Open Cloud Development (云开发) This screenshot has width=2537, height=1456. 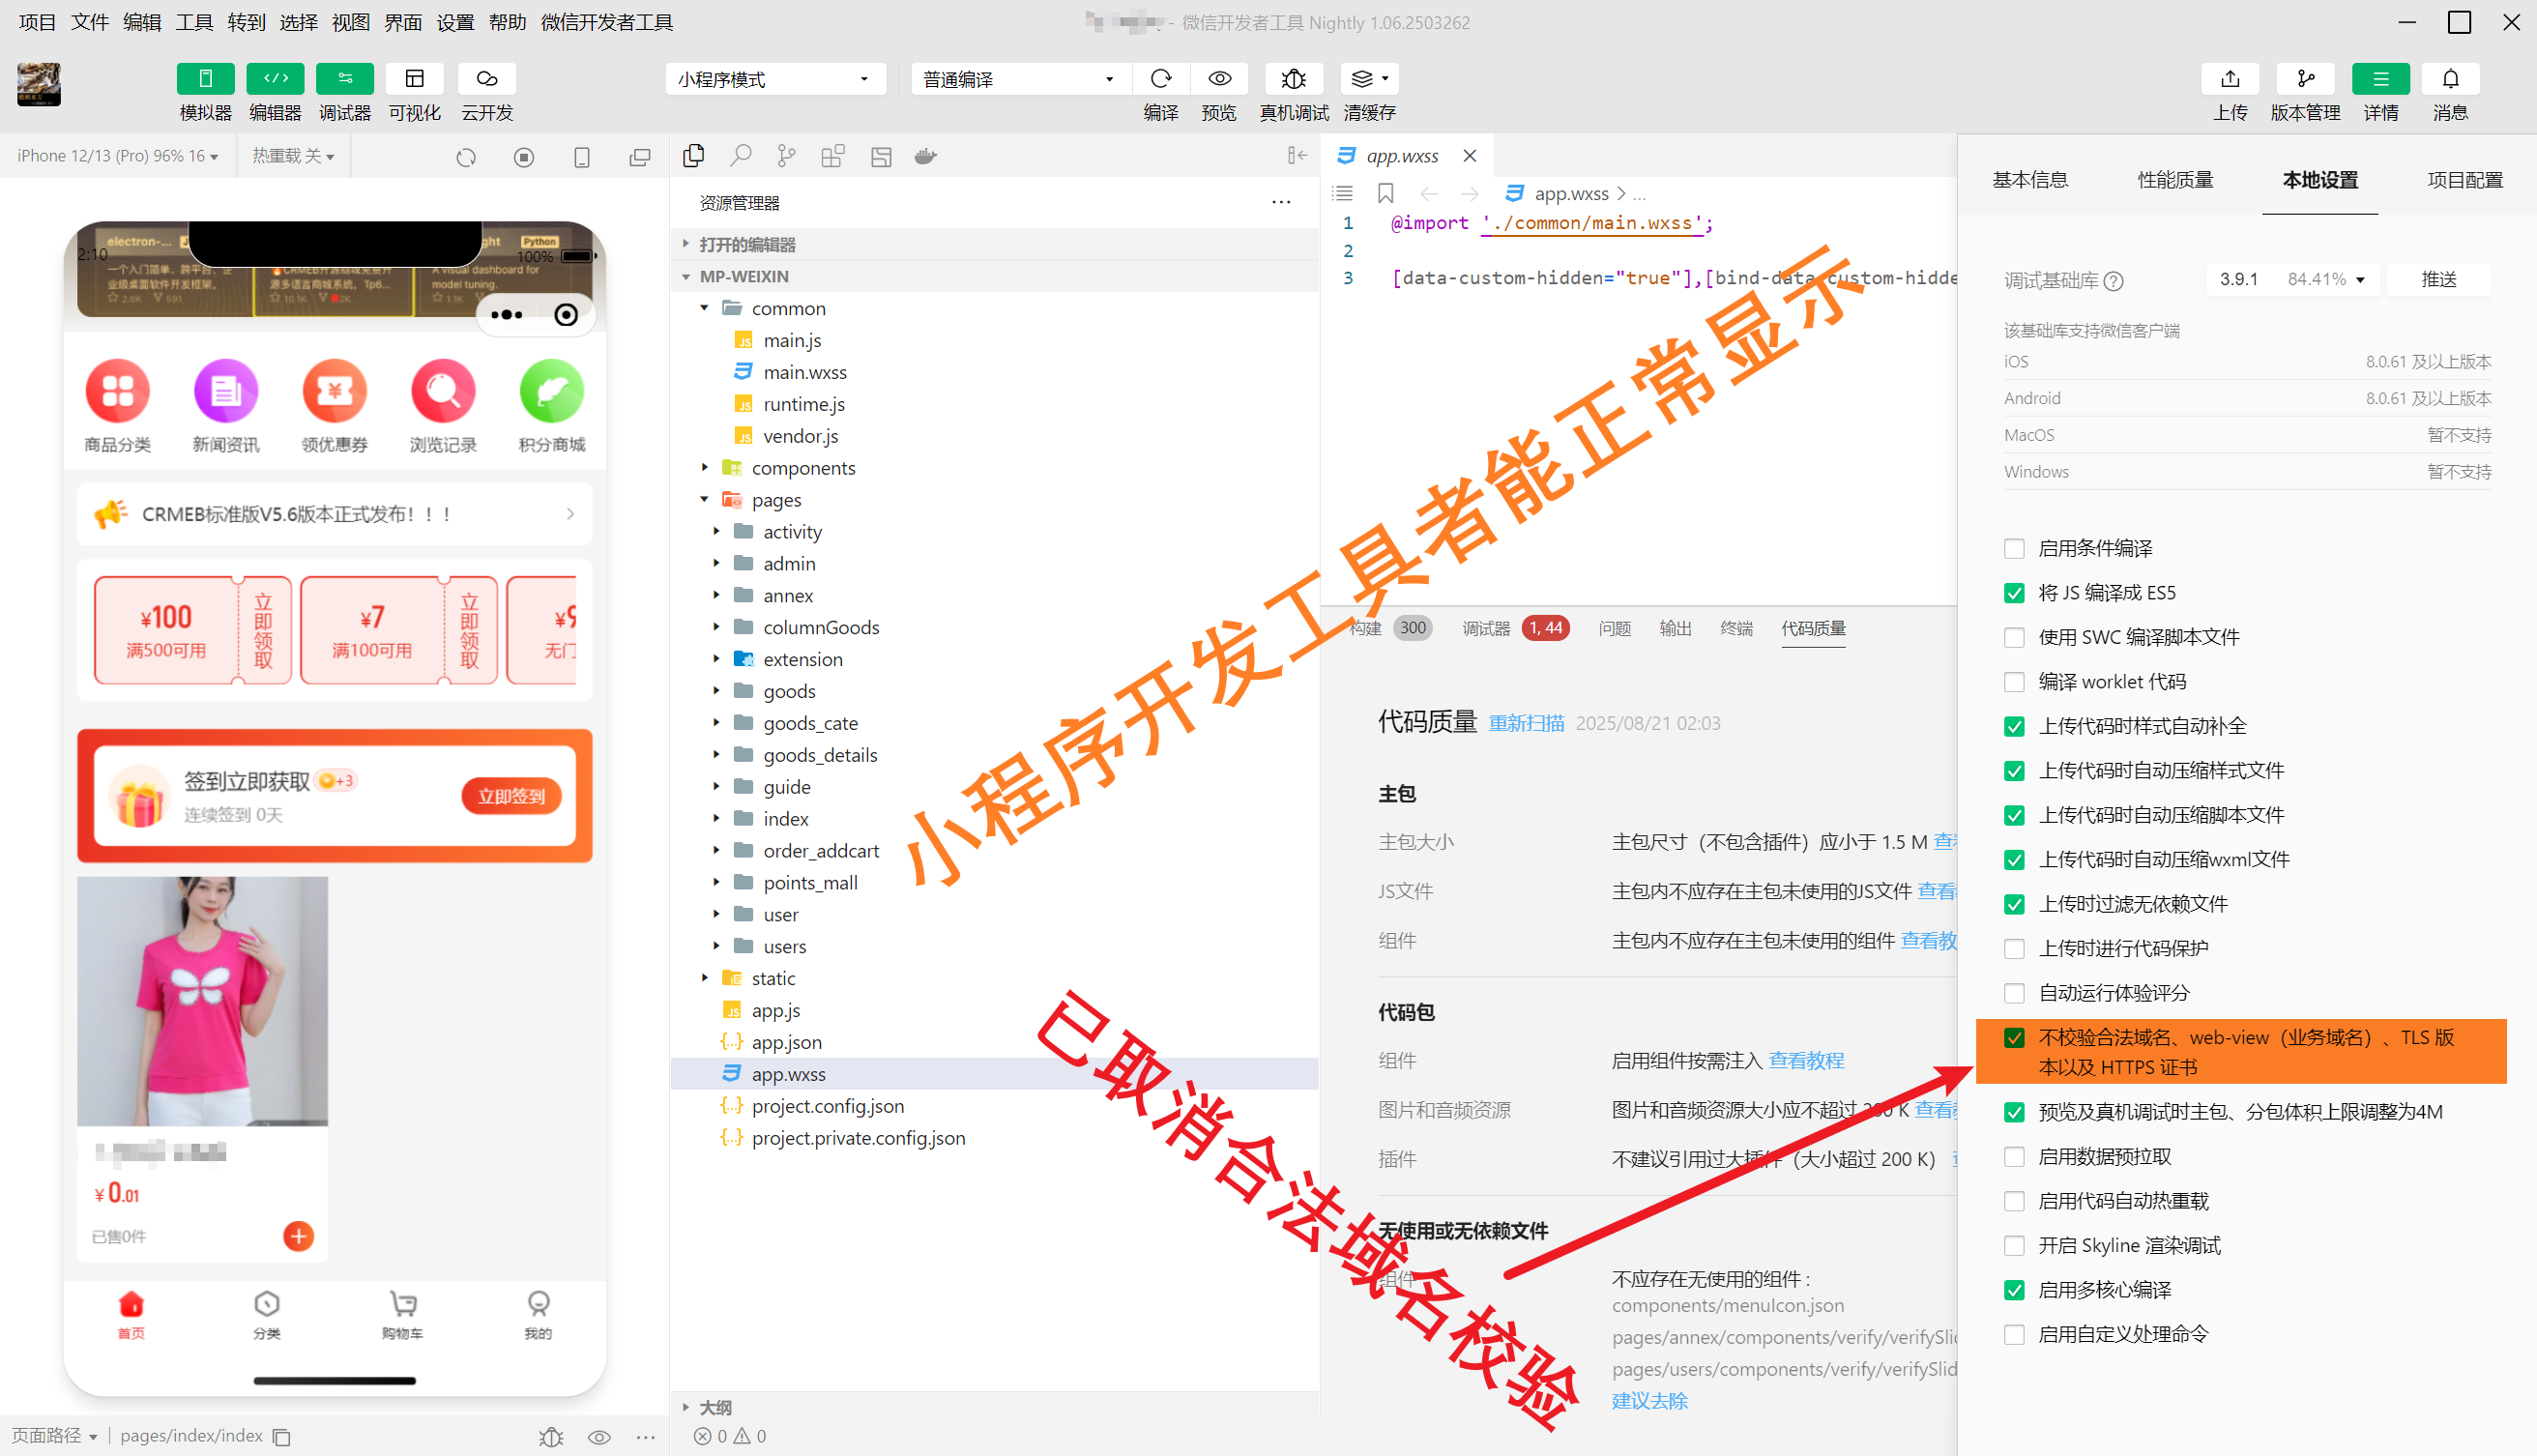pyautogui.click(x=486, y=79)
